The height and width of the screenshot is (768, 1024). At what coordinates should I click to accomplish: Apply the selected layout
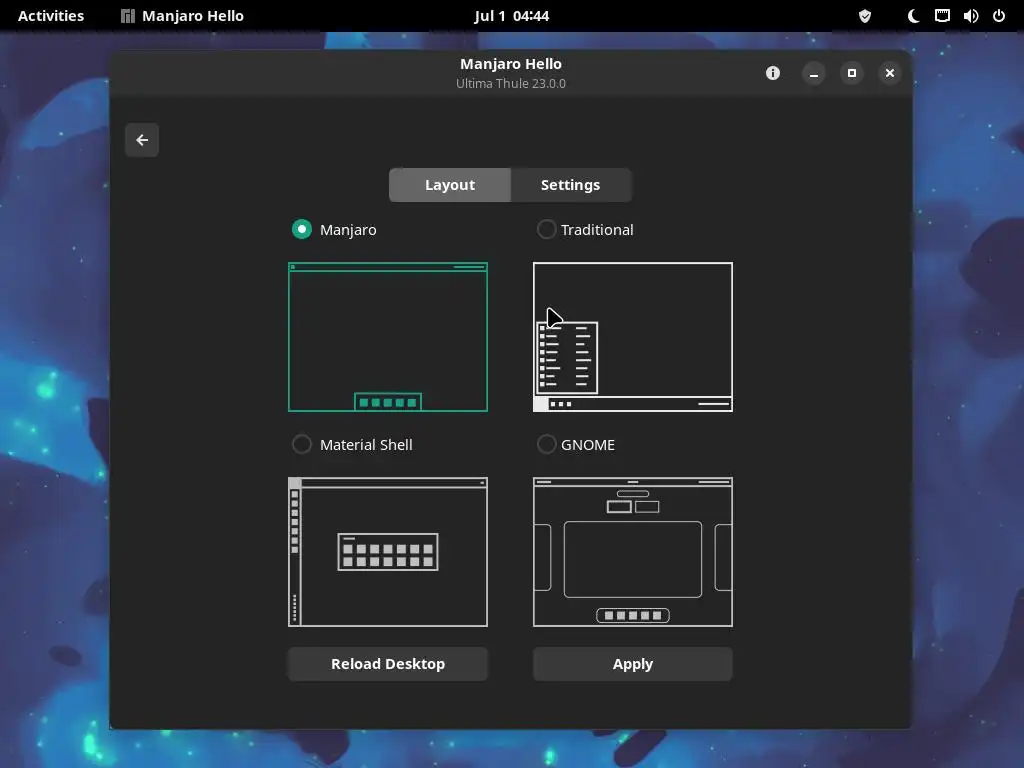[633, 664]
